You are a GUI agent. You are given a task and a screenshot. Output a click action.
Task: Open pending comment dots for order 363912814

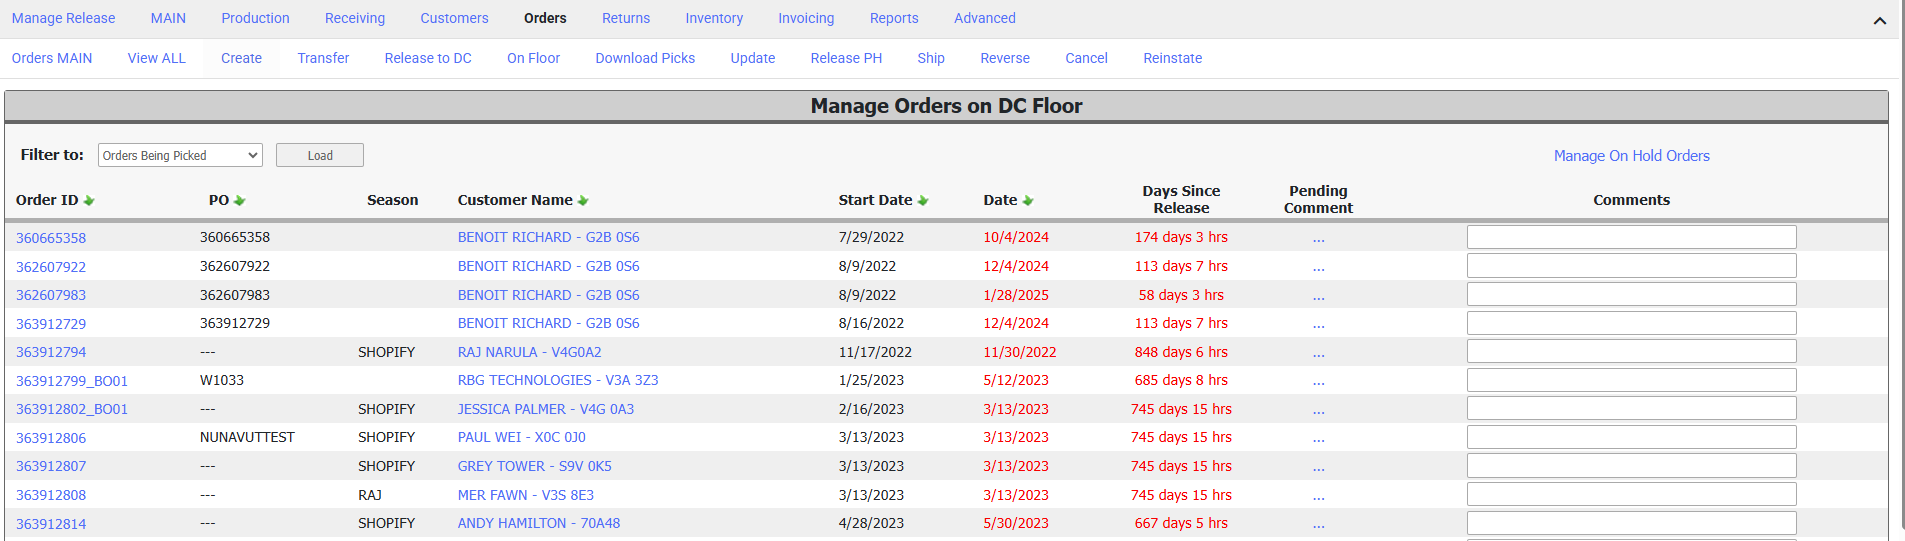pyautogui.click(x=1319, y=524)
